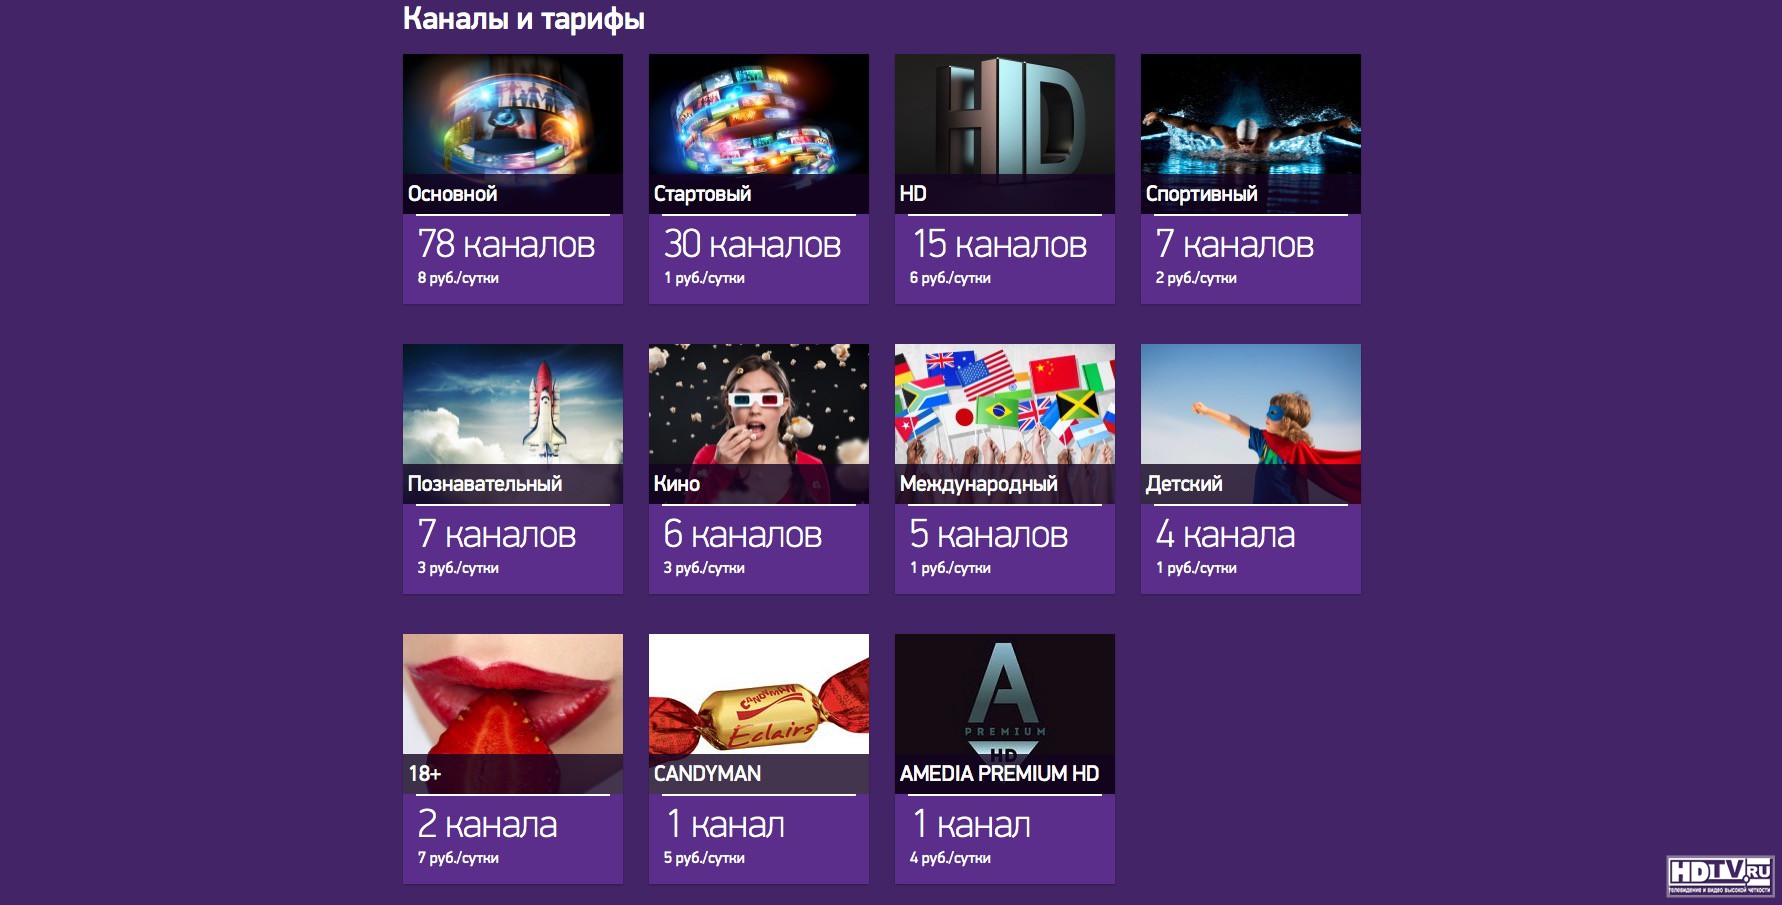Select the 18+ package lips image
Image resolution: width=1782 pixels, height=905 pixels.
(x=512, y=713)
